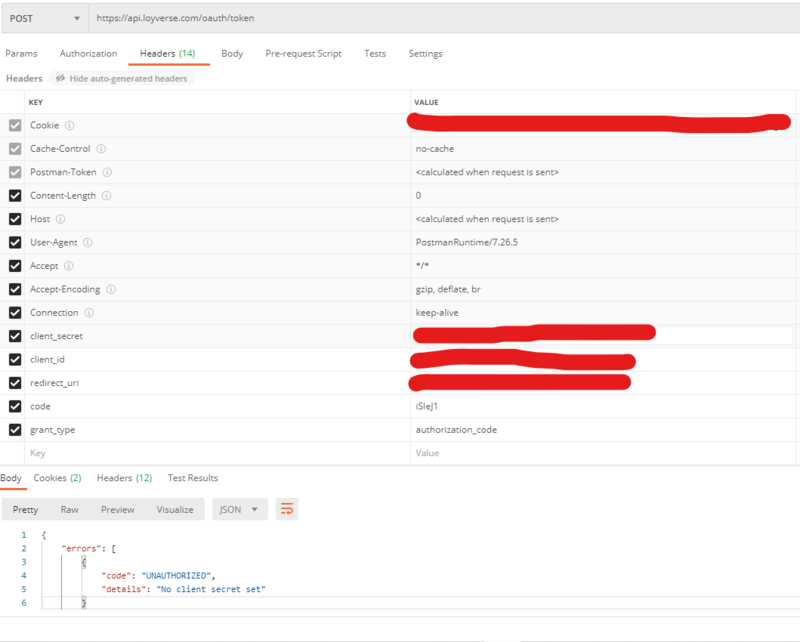Click the request URL input field

click(440, 18)
